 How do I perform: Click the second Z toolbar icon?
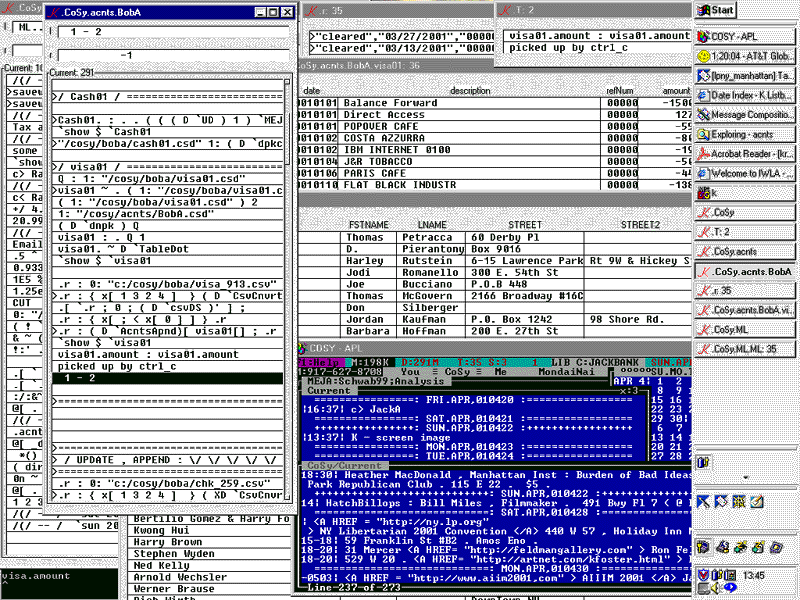[x=758, y=547]
